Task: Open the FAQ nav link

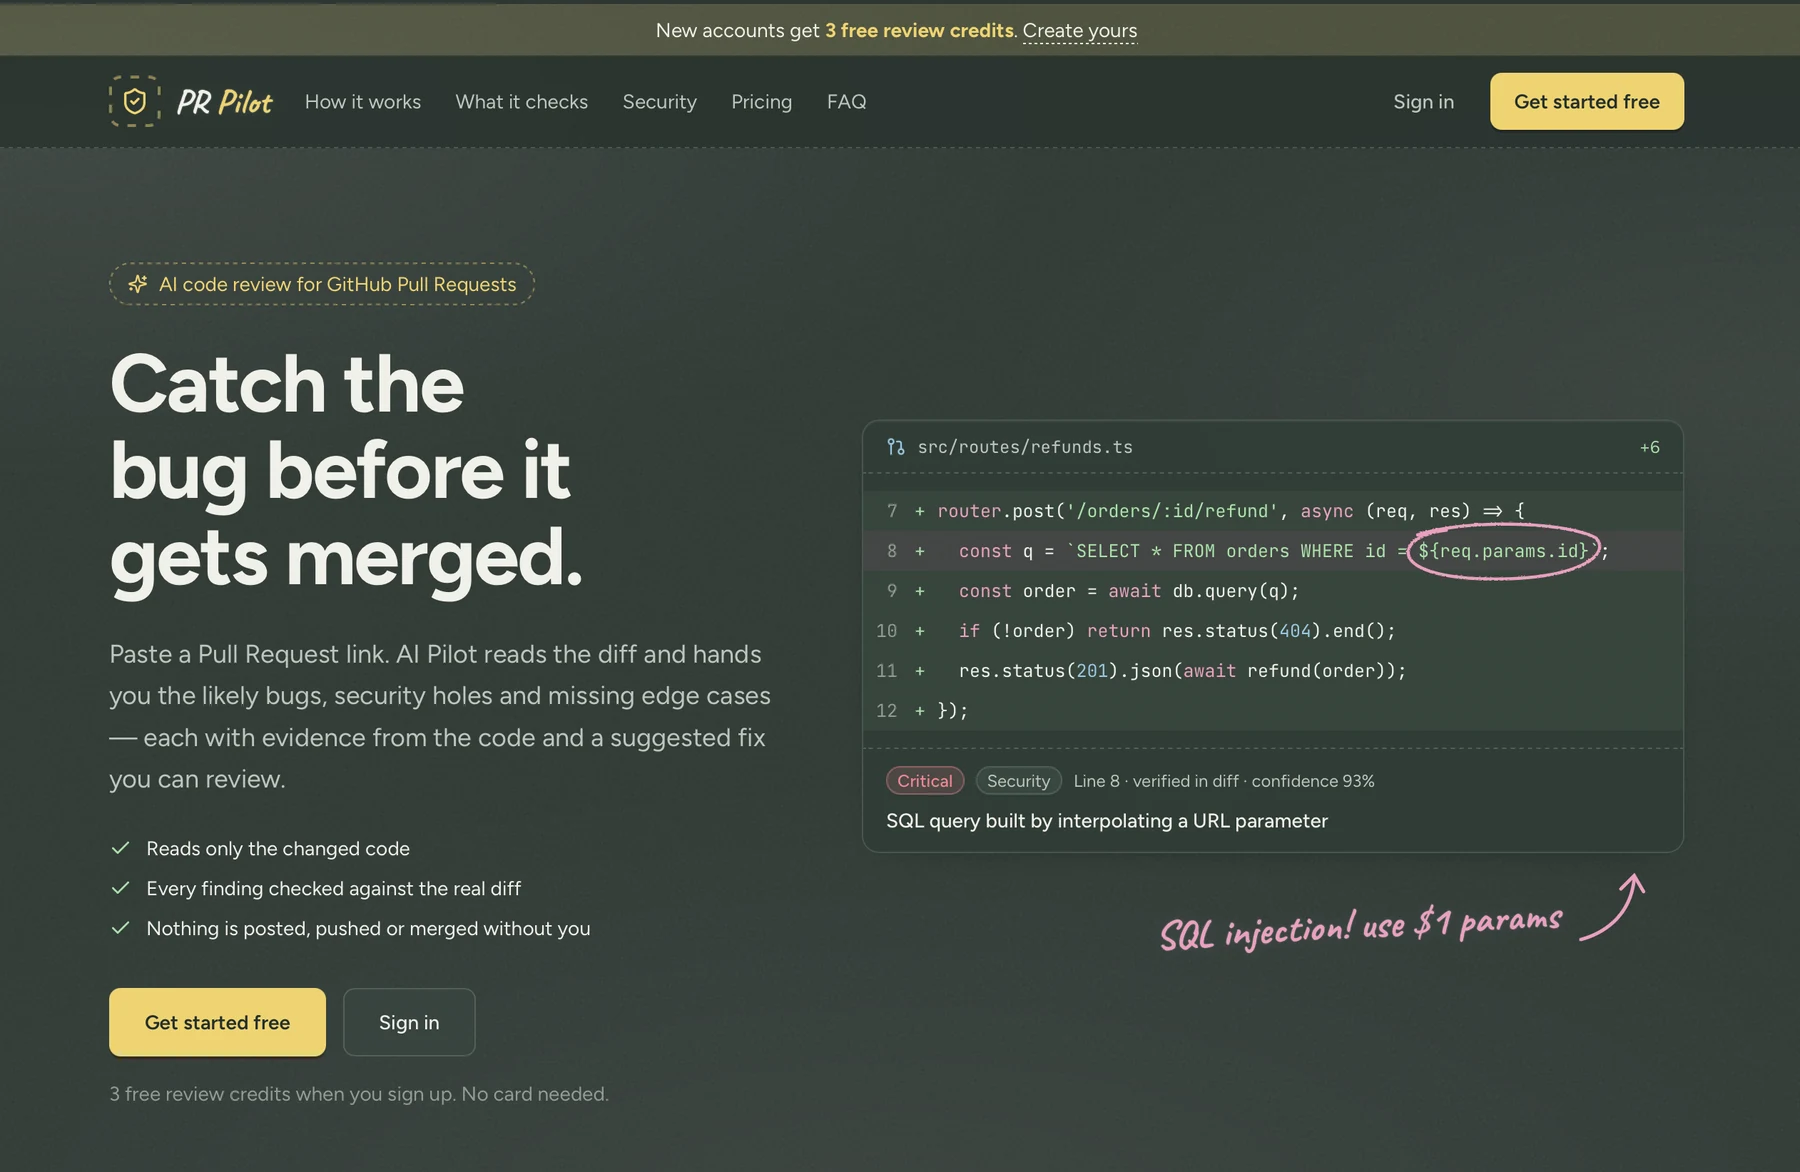Action: tap(847, 102)
